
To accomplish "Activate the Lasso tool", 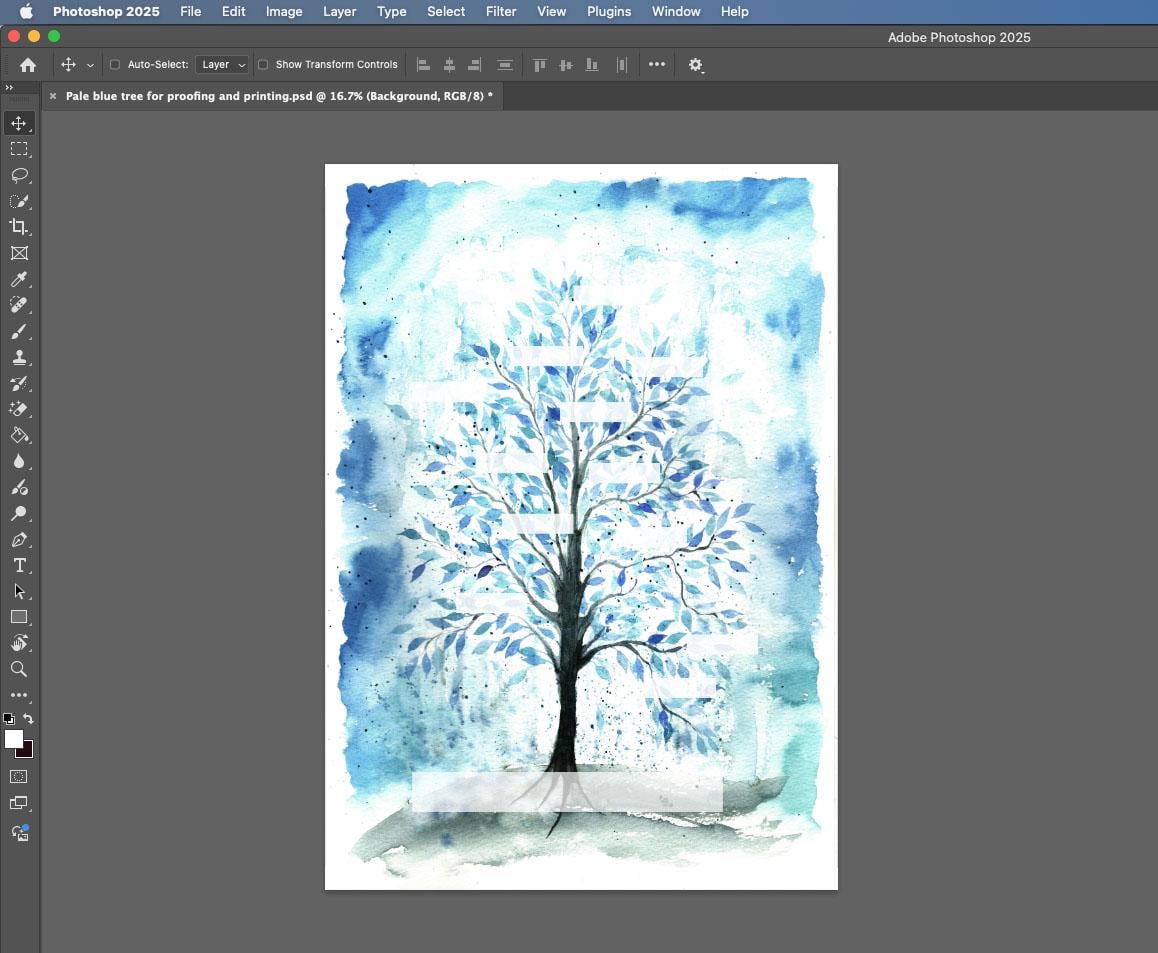I will pyautogui.click(x=19, y=176).
